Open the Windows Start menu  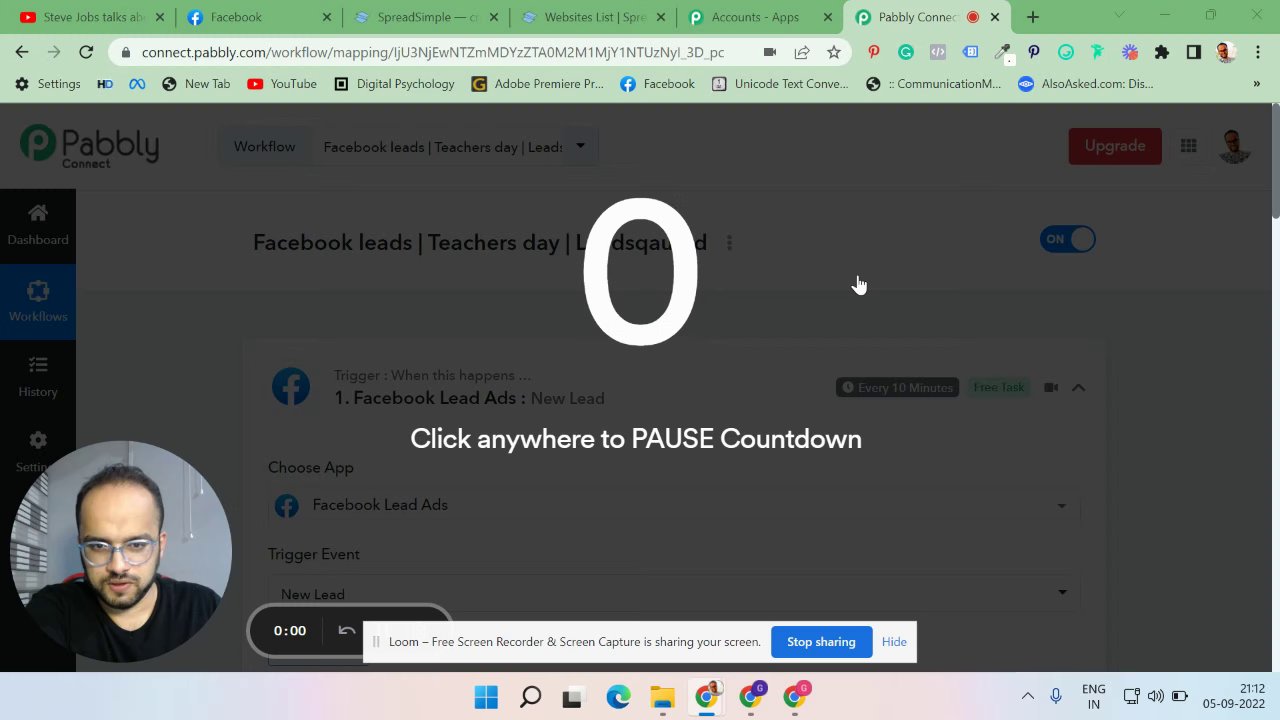point(486,697)
